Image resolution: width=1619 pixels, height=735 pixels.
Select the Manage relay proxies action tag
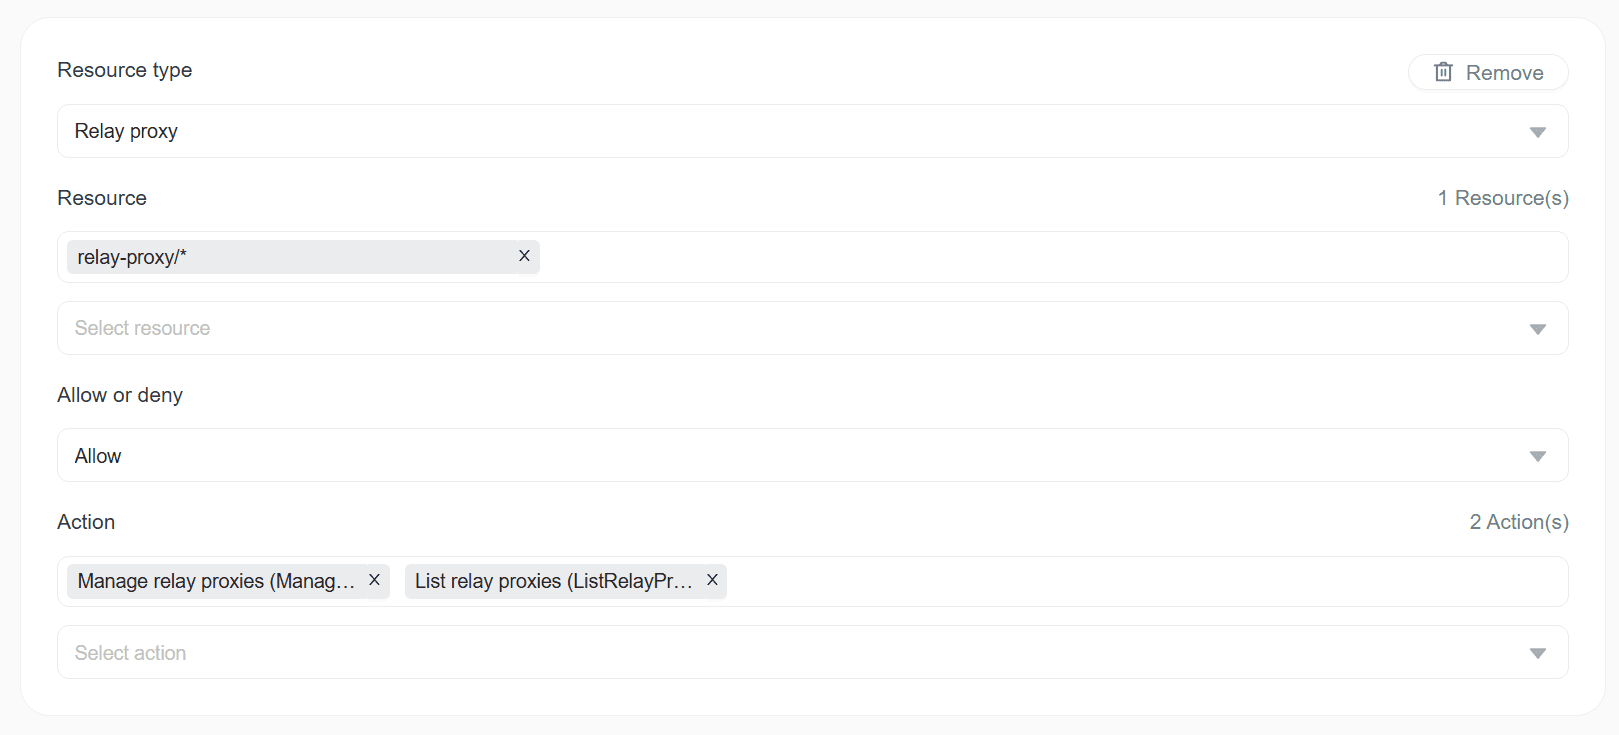coord(216,581)
